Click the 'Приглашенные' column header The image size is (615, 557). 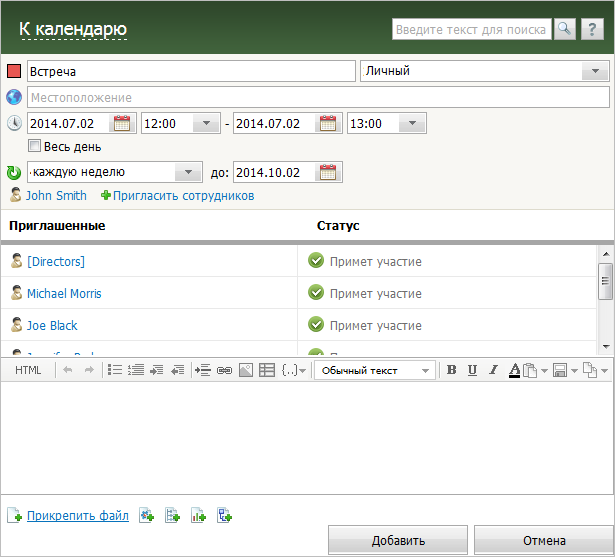[57, 226]
